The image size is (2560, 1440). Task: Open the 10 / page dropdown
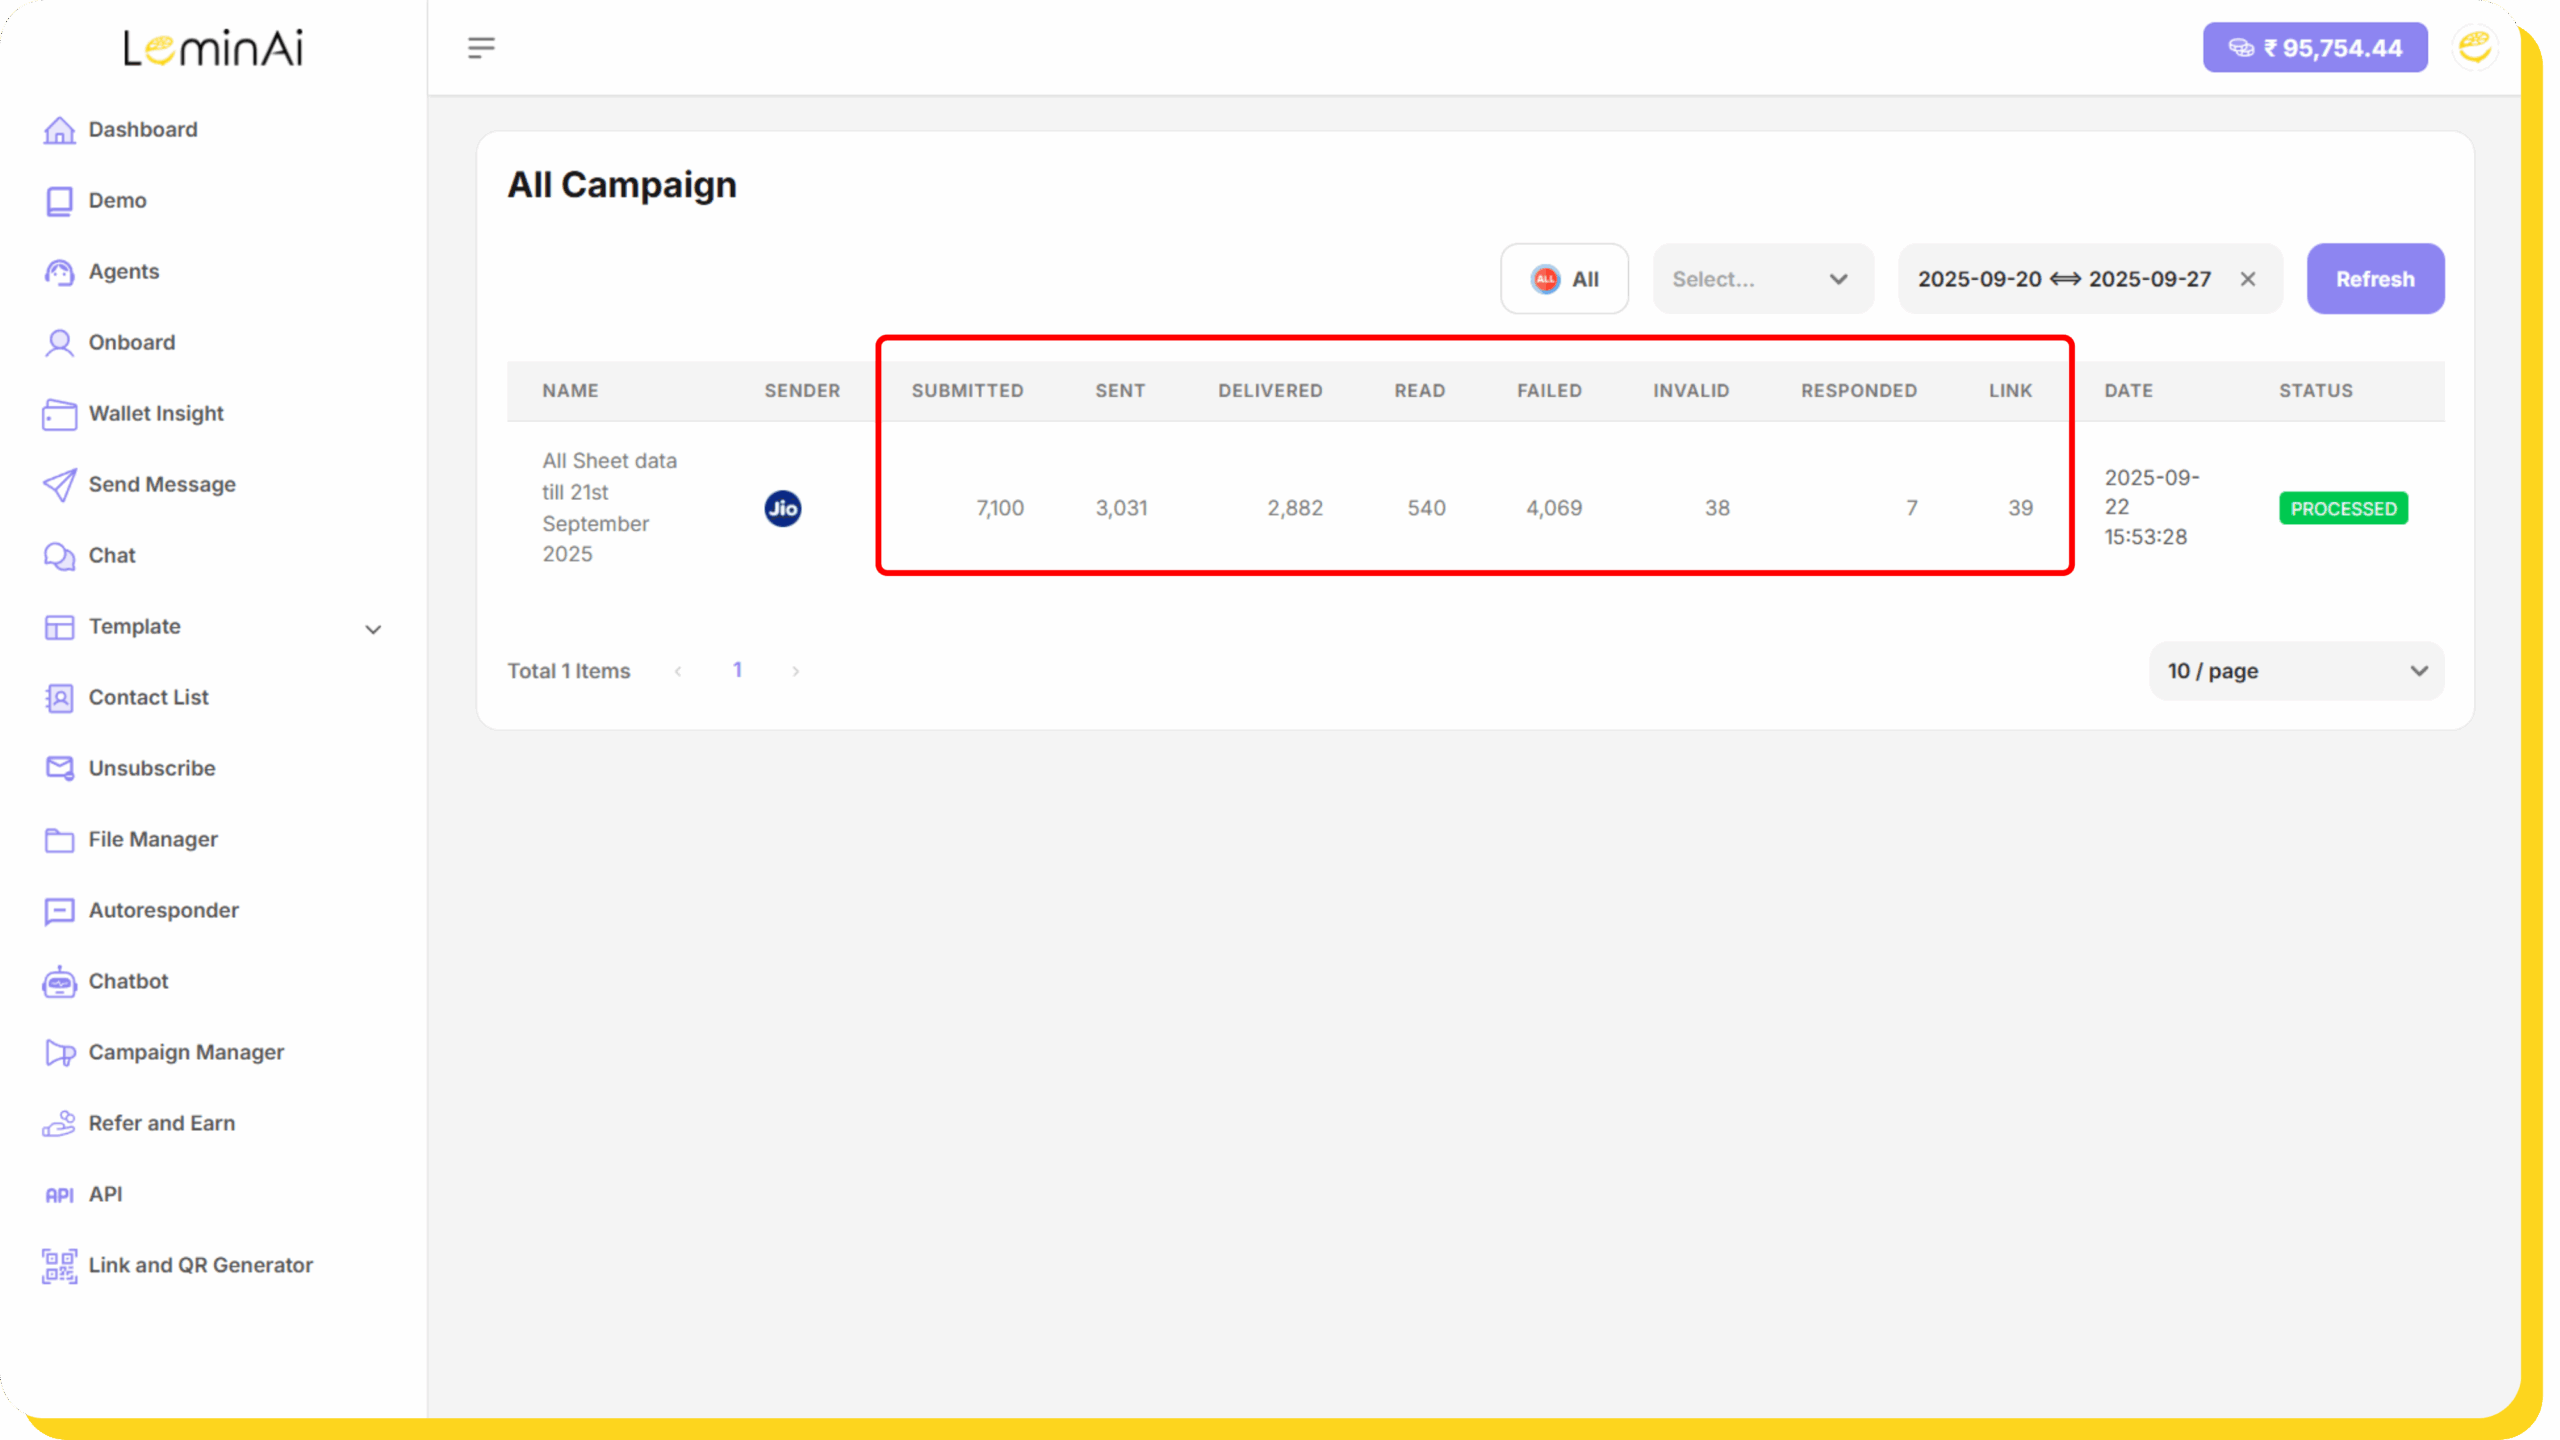point(2296,671)
